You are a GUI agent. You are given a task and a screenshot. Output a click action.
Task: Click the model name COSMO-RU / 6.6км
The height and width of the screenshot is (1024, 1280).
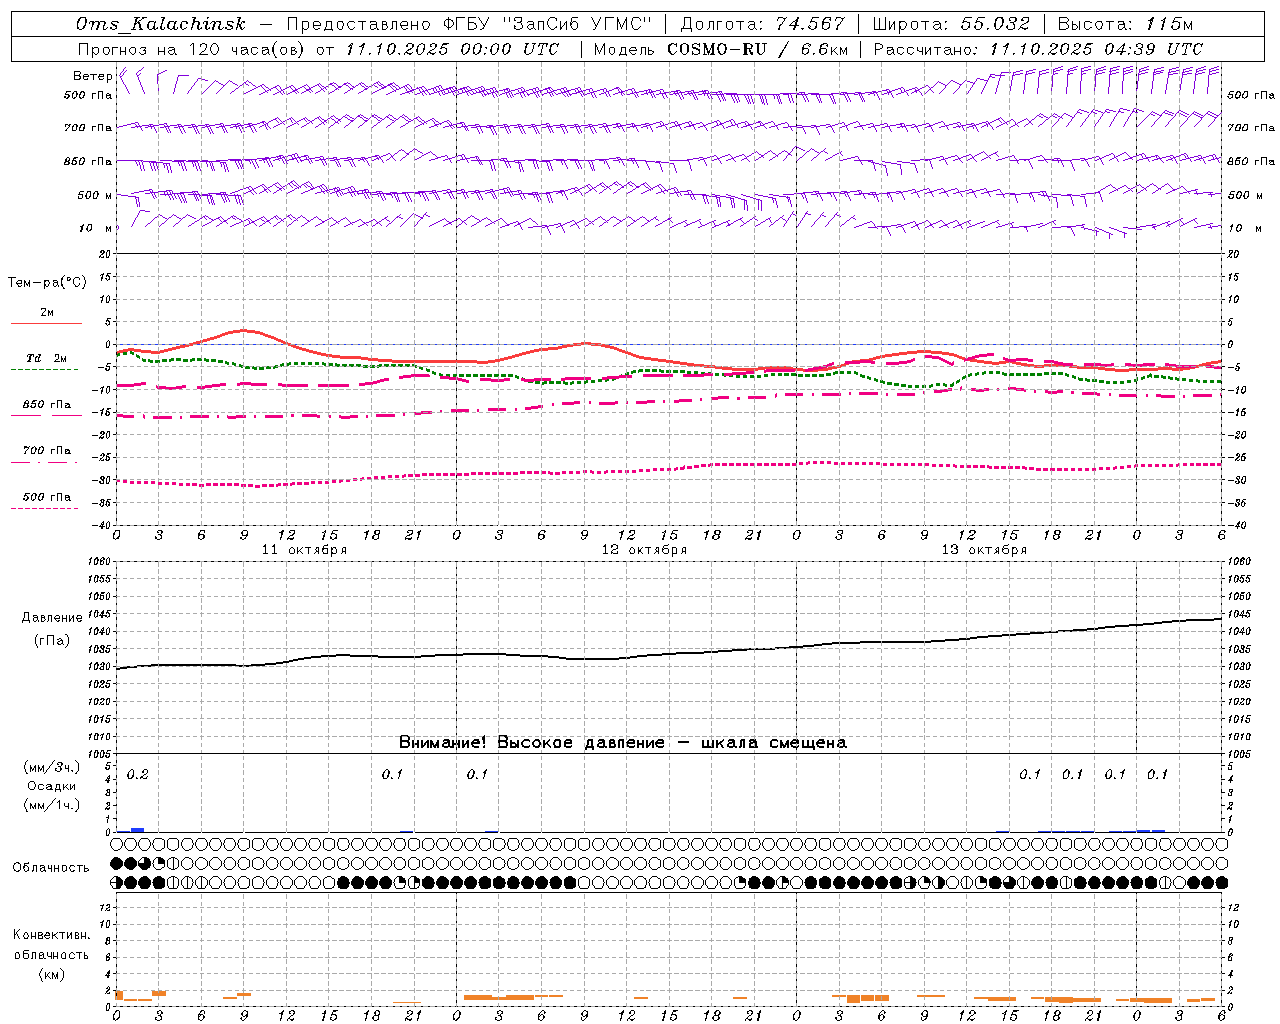point(758,49)
